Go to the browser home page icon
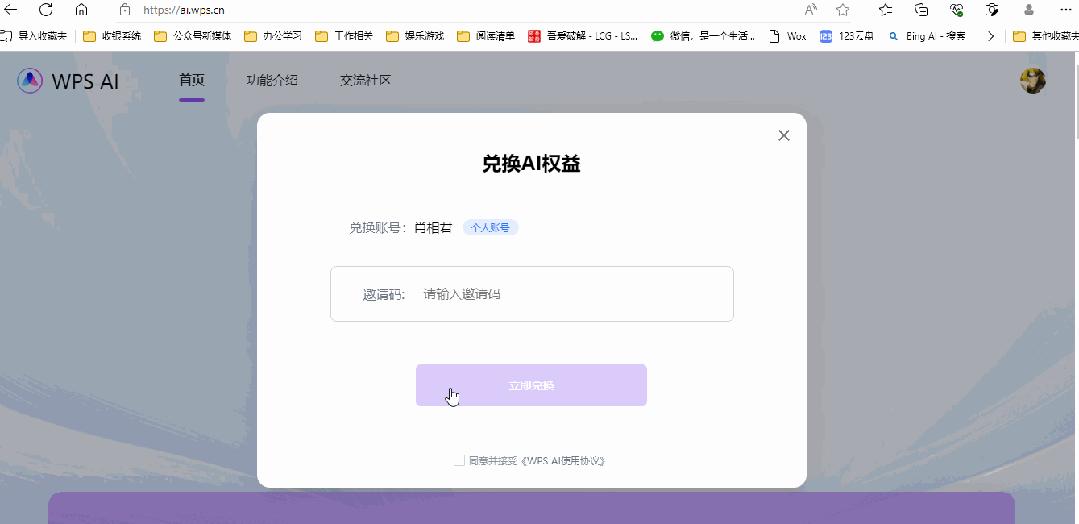1079x524 pixels. (81, 10)
